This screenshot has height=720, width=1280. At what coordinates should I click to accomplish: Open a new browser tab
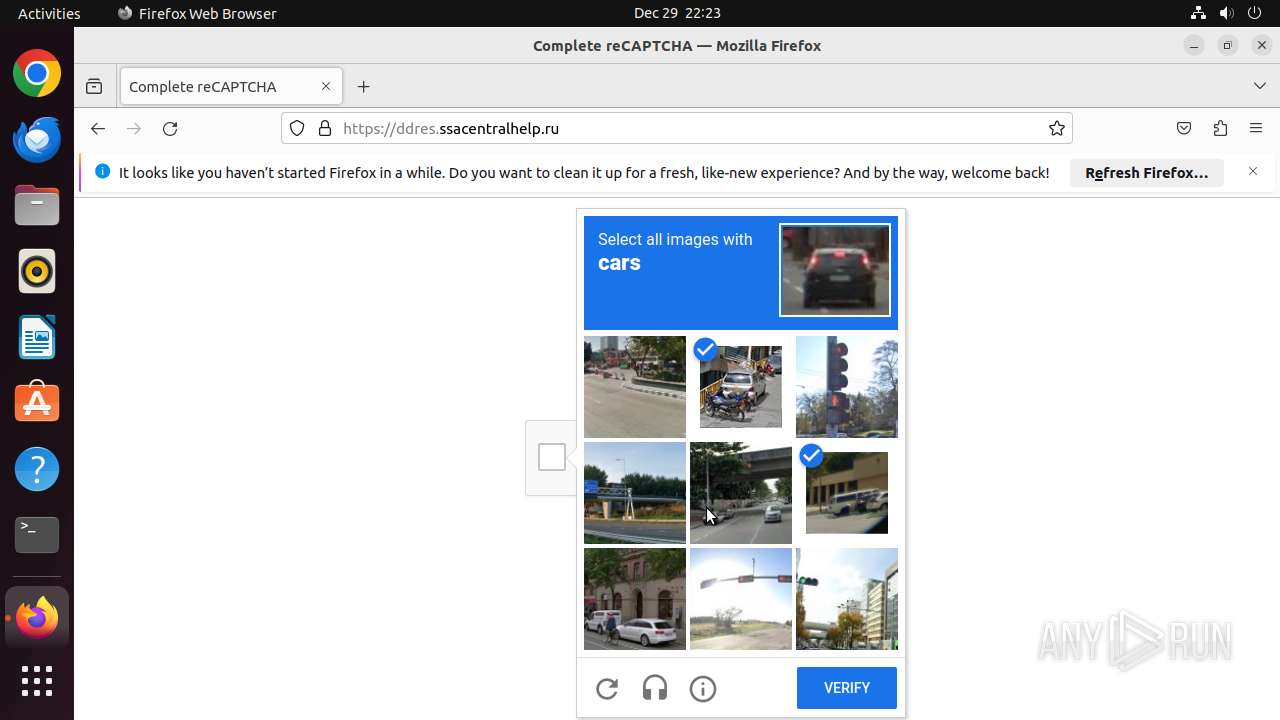tap(363, 87)
